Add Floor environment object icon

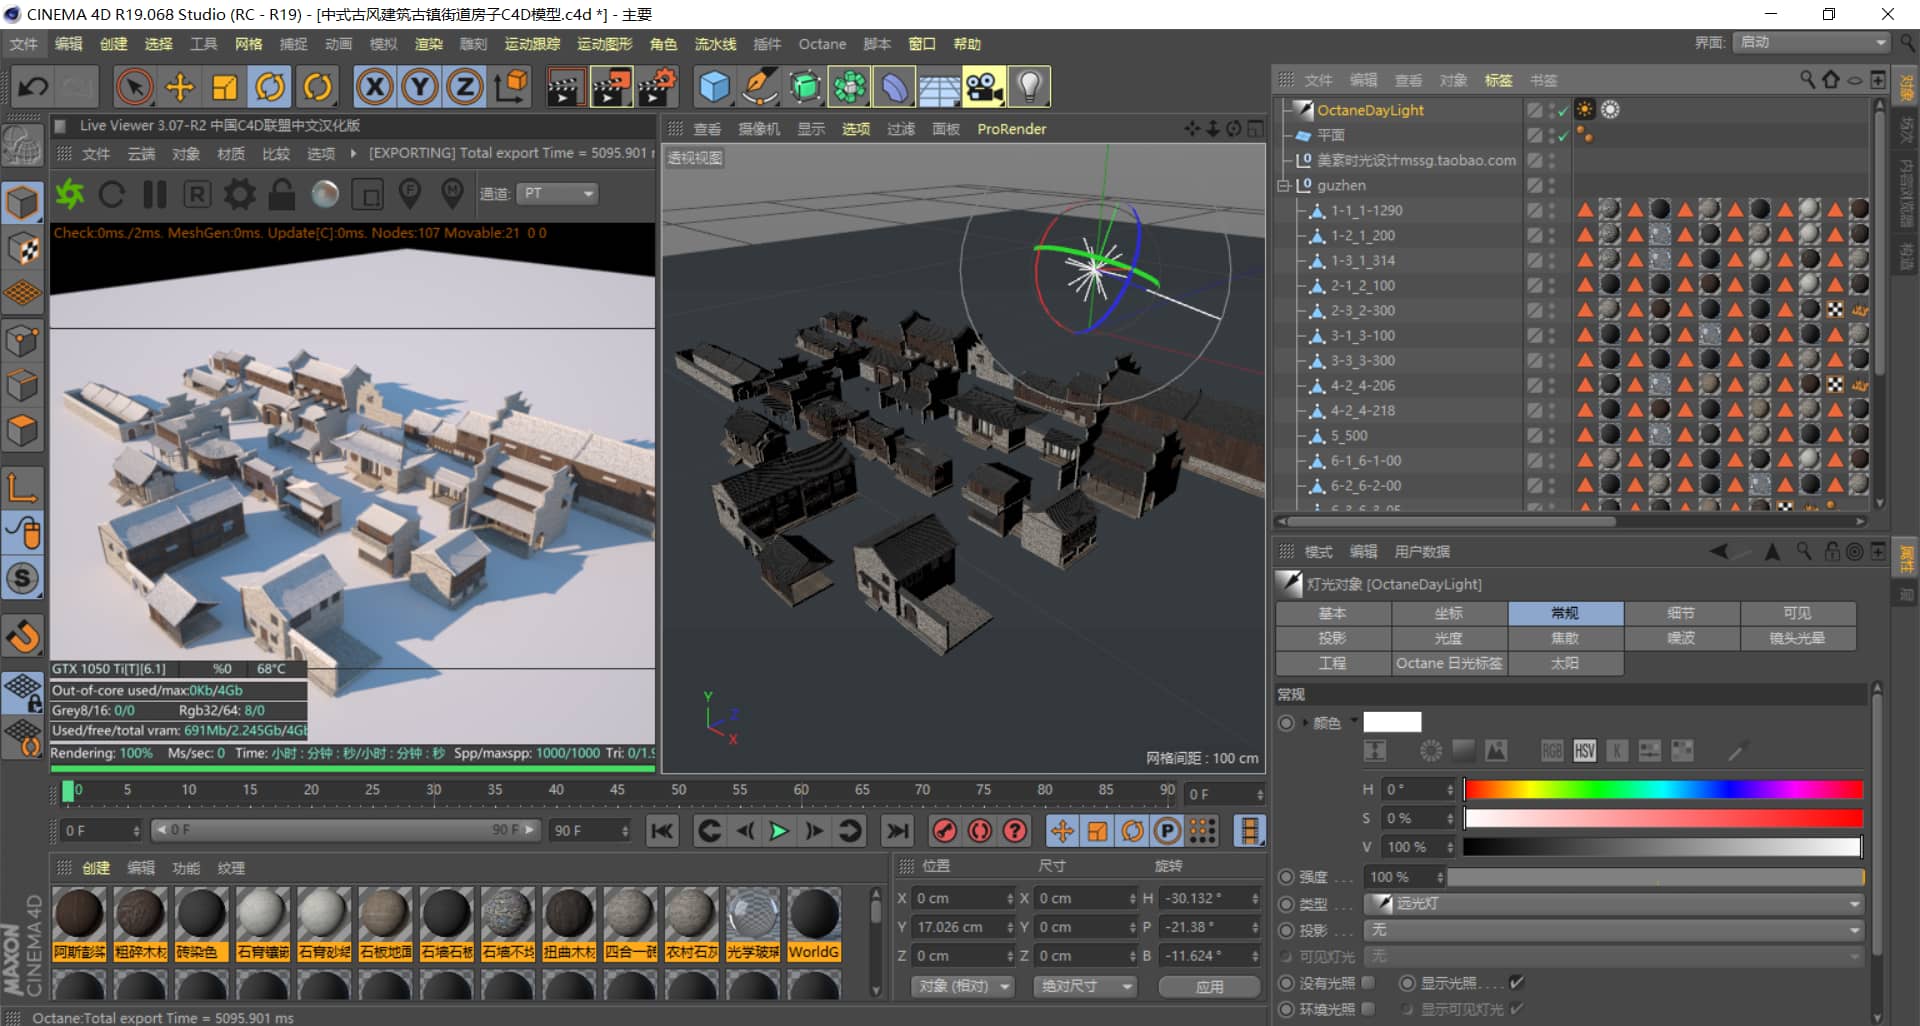coord(940,87)
